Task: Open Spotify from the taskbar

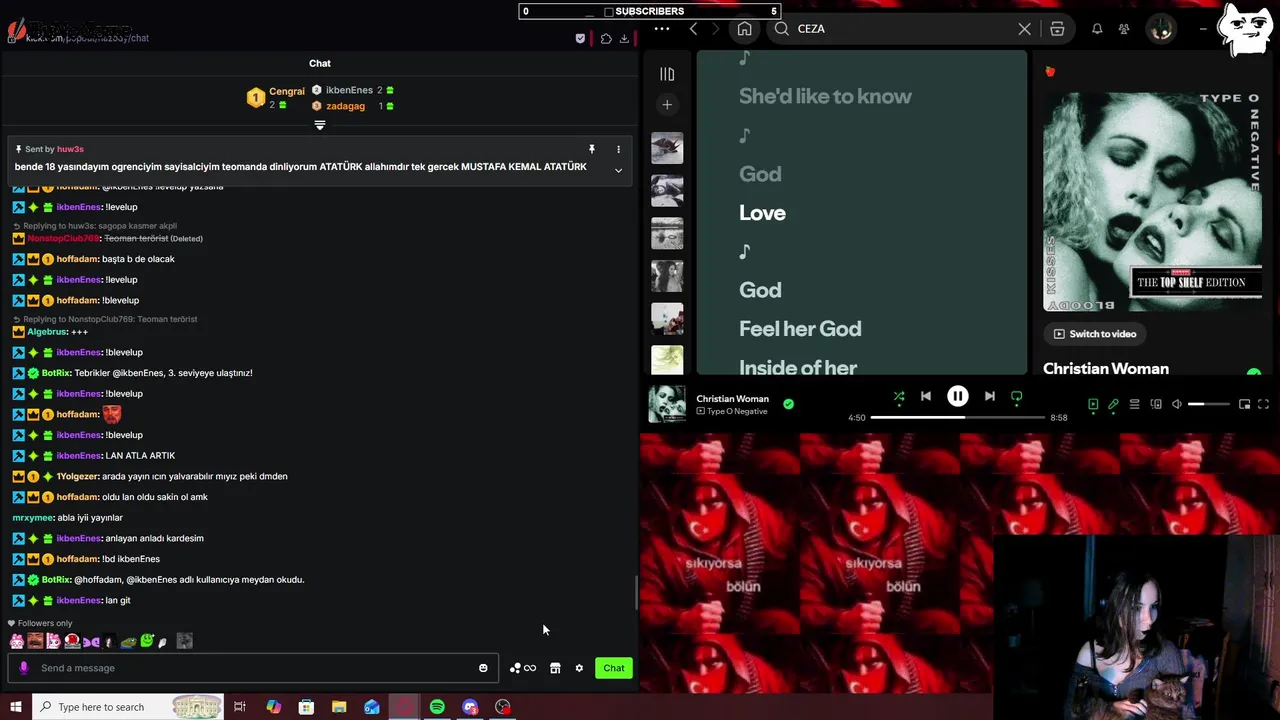Action: point(437,707)
